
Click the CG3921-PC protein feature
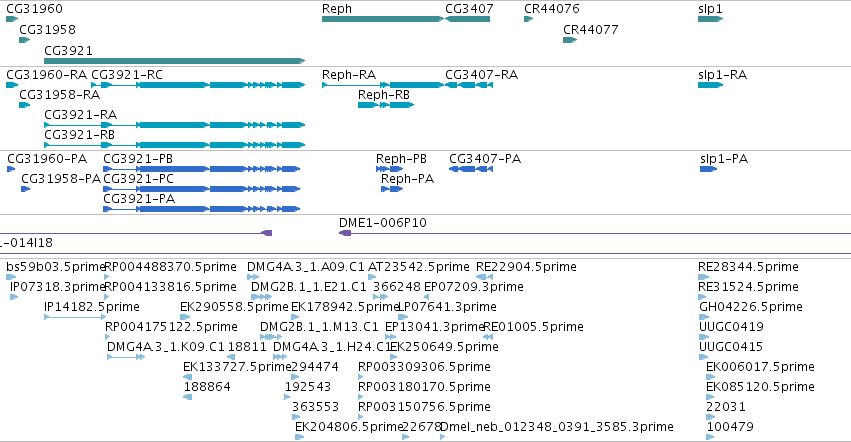[x=201, y=189]
